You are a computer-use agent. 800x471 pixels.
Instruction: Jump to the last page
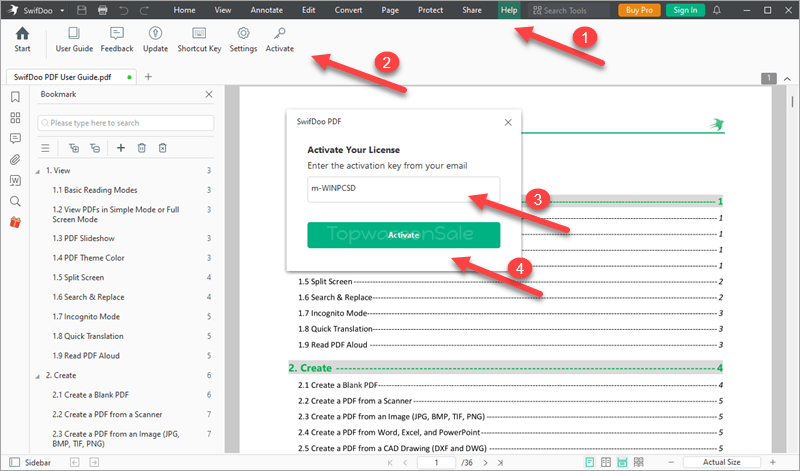(x=501, y=463)
